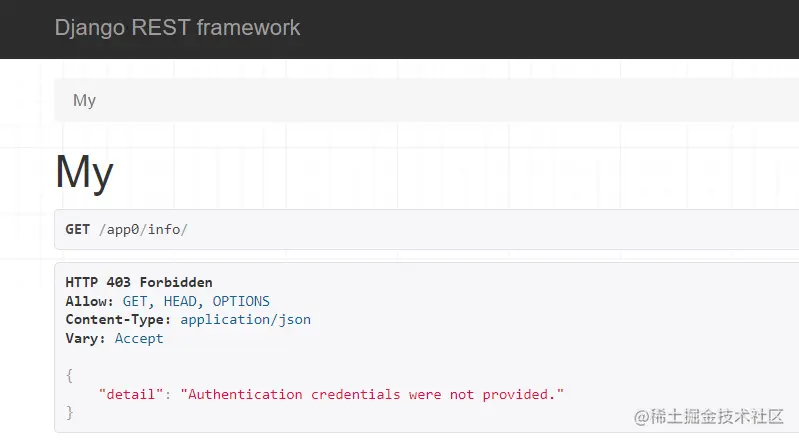Select the My breadcrumb item
This screenshot has height=441, width=799.
(x=84, y=100)
